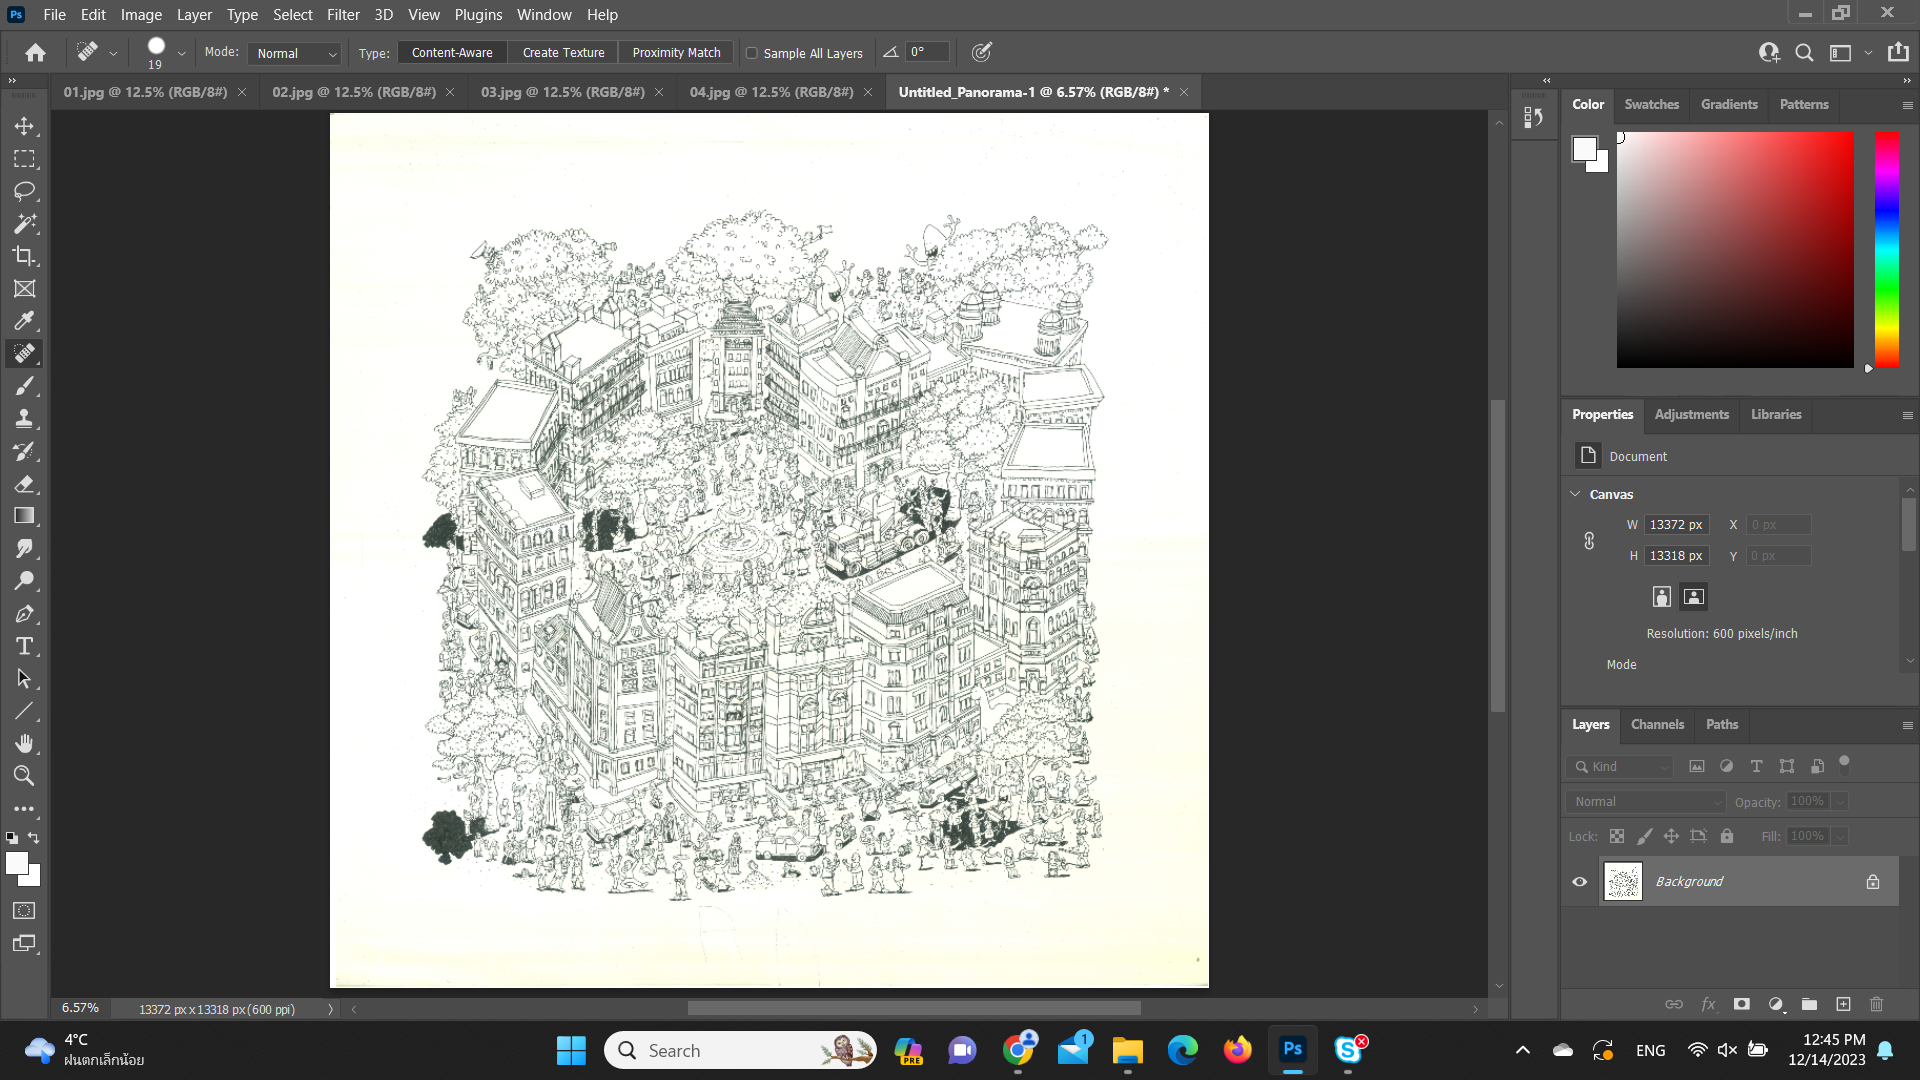This screenshot has height=1080, width=1920.
Task: Create a new layer
Action: (x=1843, y=1004)
